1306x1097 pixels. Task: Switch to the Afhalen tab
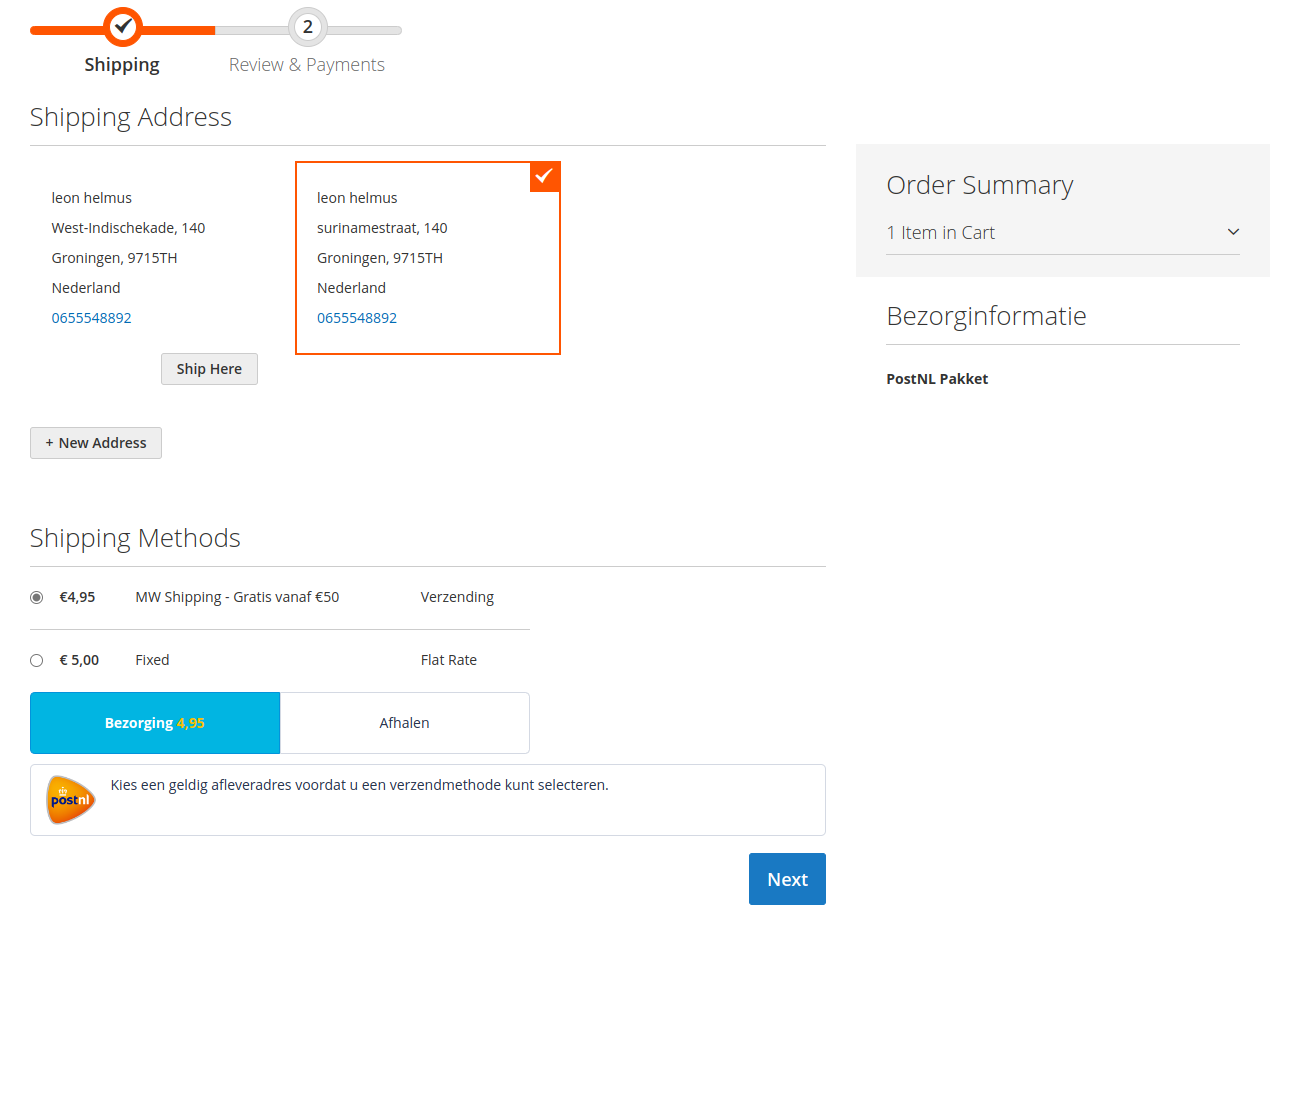click(x=404, y=722)
